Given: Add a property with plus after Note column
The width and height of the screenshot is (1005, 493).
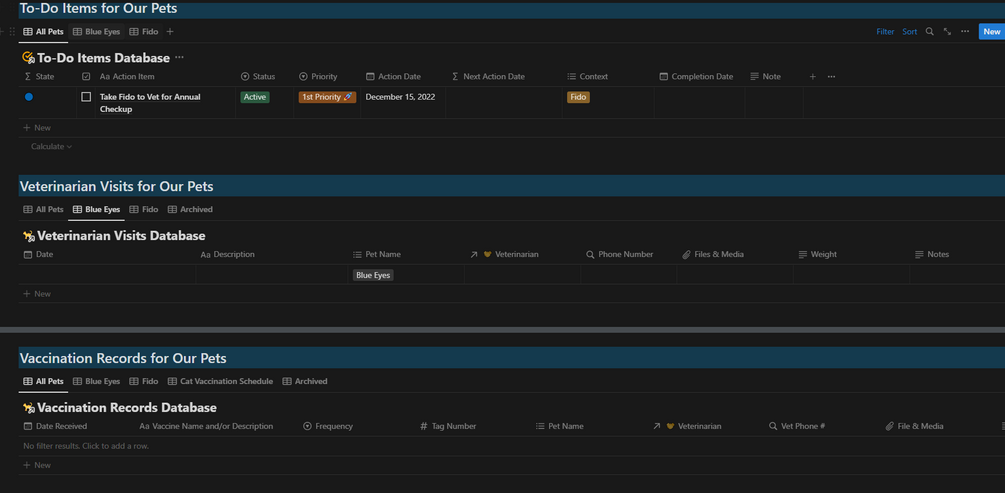Looking at the screenshot, I should coord(813,76).
